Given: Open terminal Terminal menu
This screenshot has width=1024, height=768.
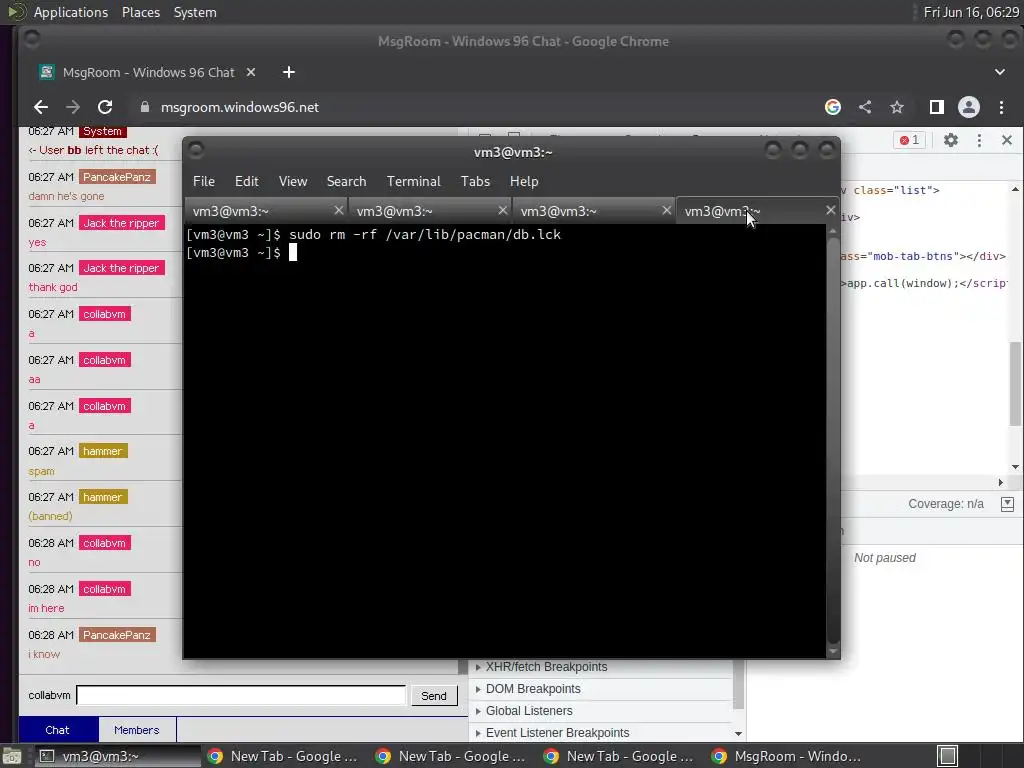Looking at the screenshot, I should tap(413, 182).
